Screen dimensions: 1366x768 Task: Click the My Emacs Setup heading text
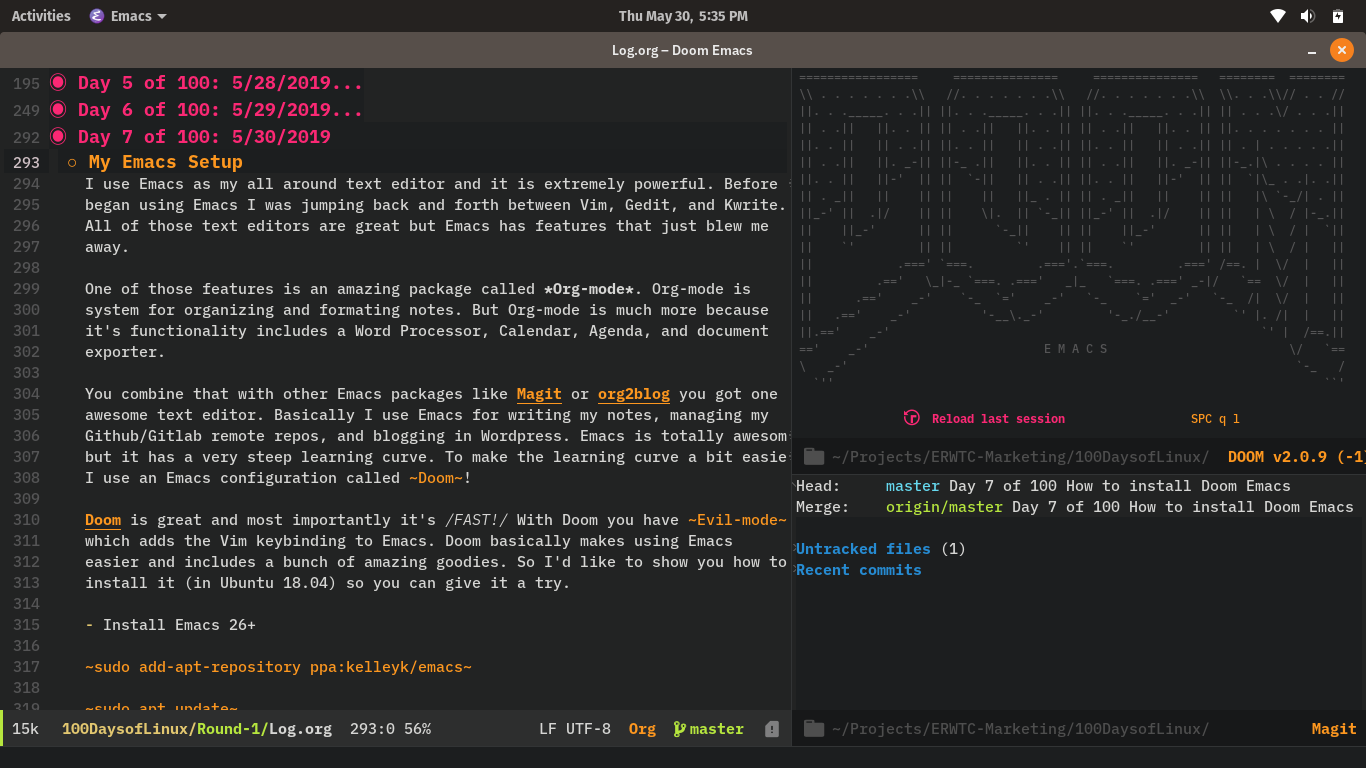click(165, 162)
